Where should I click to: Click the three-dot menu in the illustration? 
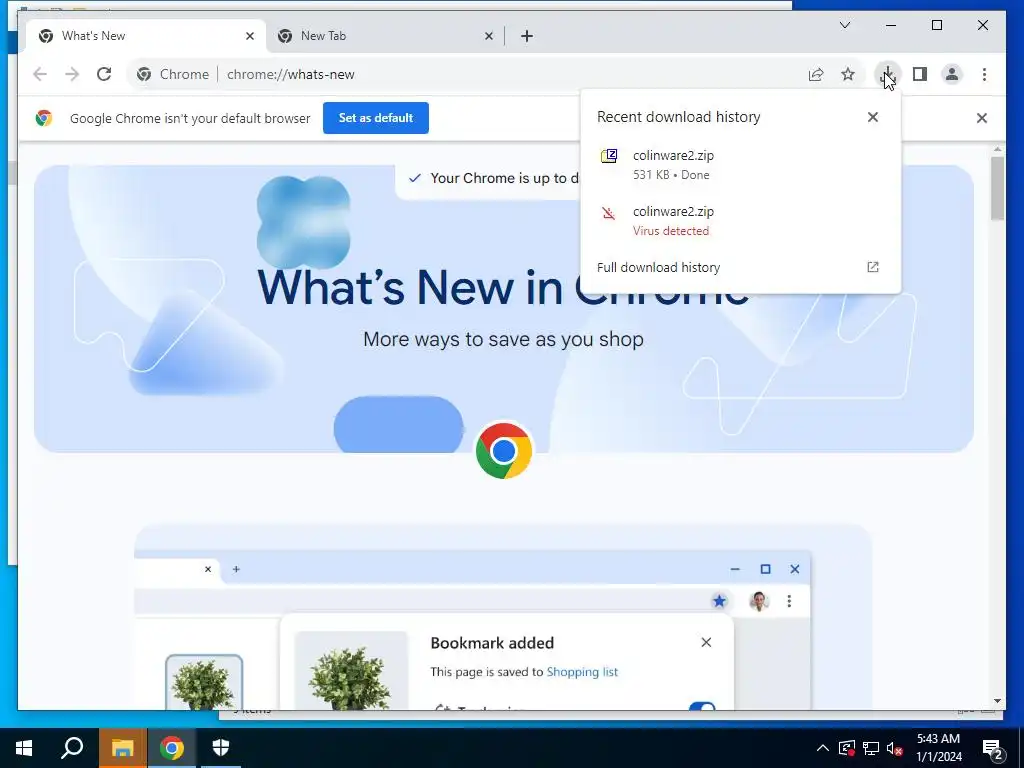789,601
